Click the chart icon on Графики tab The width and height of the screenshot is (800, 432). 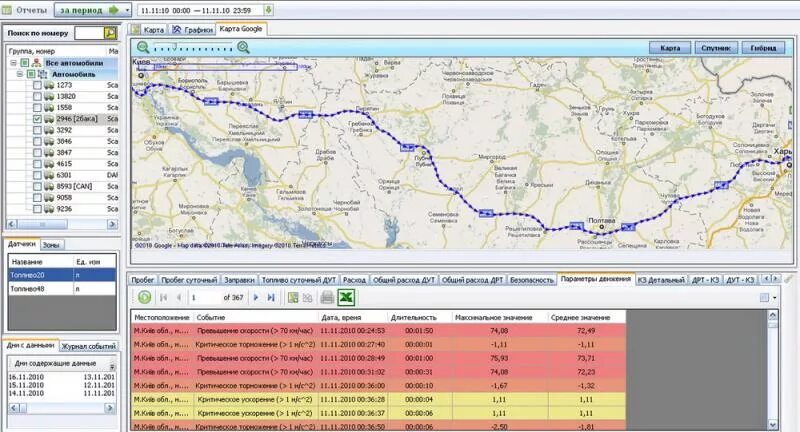coord(177,30)
